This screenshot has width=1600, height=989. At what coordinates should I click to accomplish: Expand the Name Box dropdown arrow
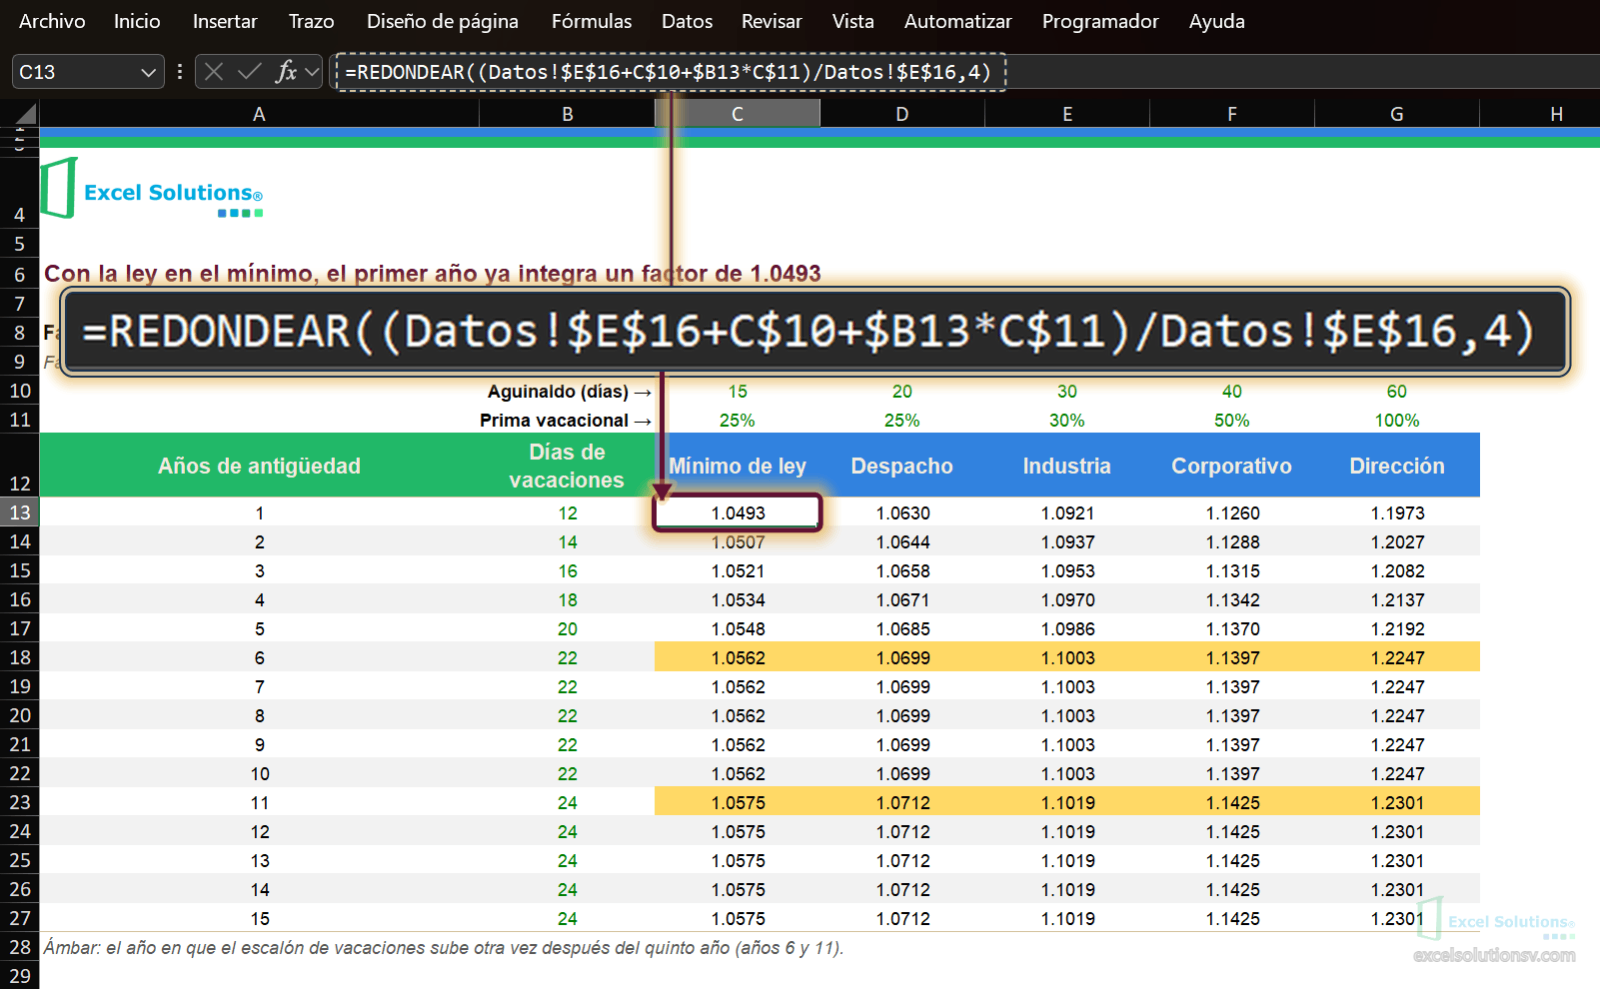pos(148,72)
